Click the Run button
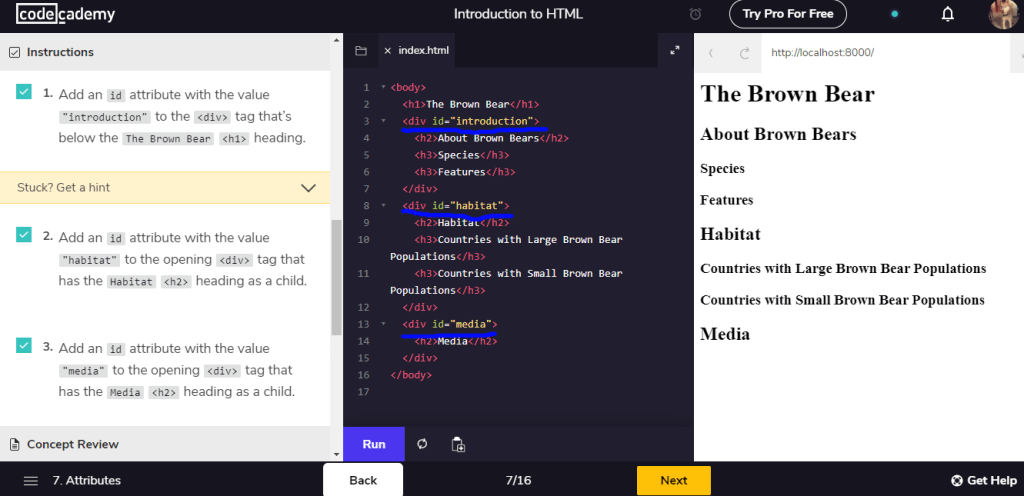This screenshot has height=496, width=1024. pyautogui.click(x=374, y=444)
